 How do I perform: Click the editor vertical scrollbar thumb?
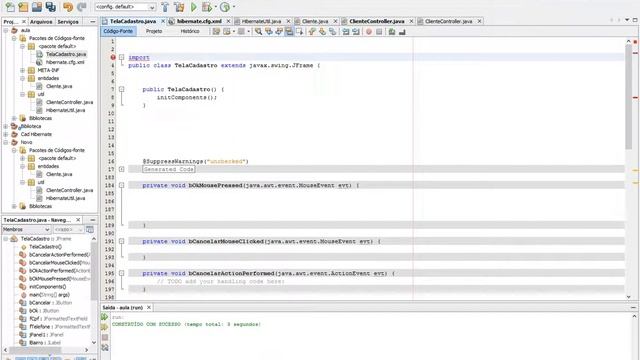click(x=629, y=97)
